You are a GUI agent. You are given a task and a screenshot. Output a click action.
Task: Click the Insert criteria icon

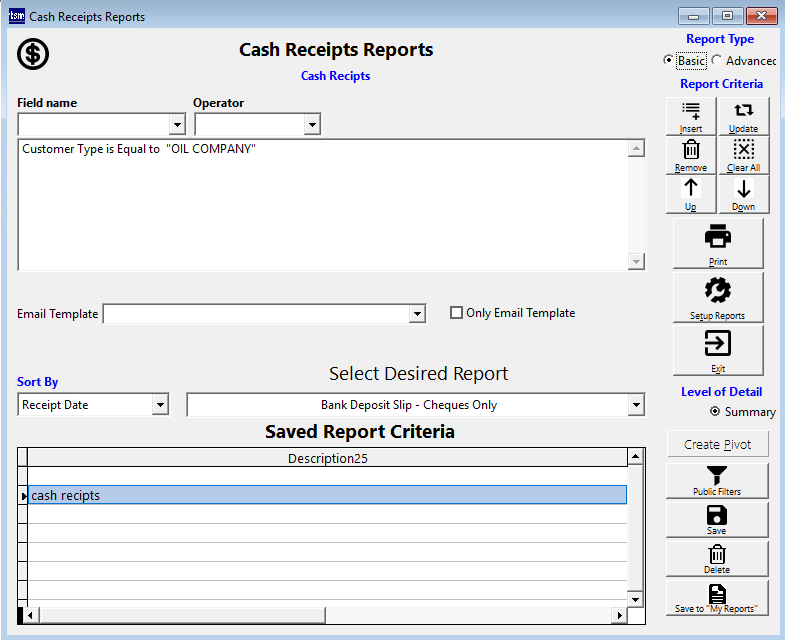coord(691,116)
